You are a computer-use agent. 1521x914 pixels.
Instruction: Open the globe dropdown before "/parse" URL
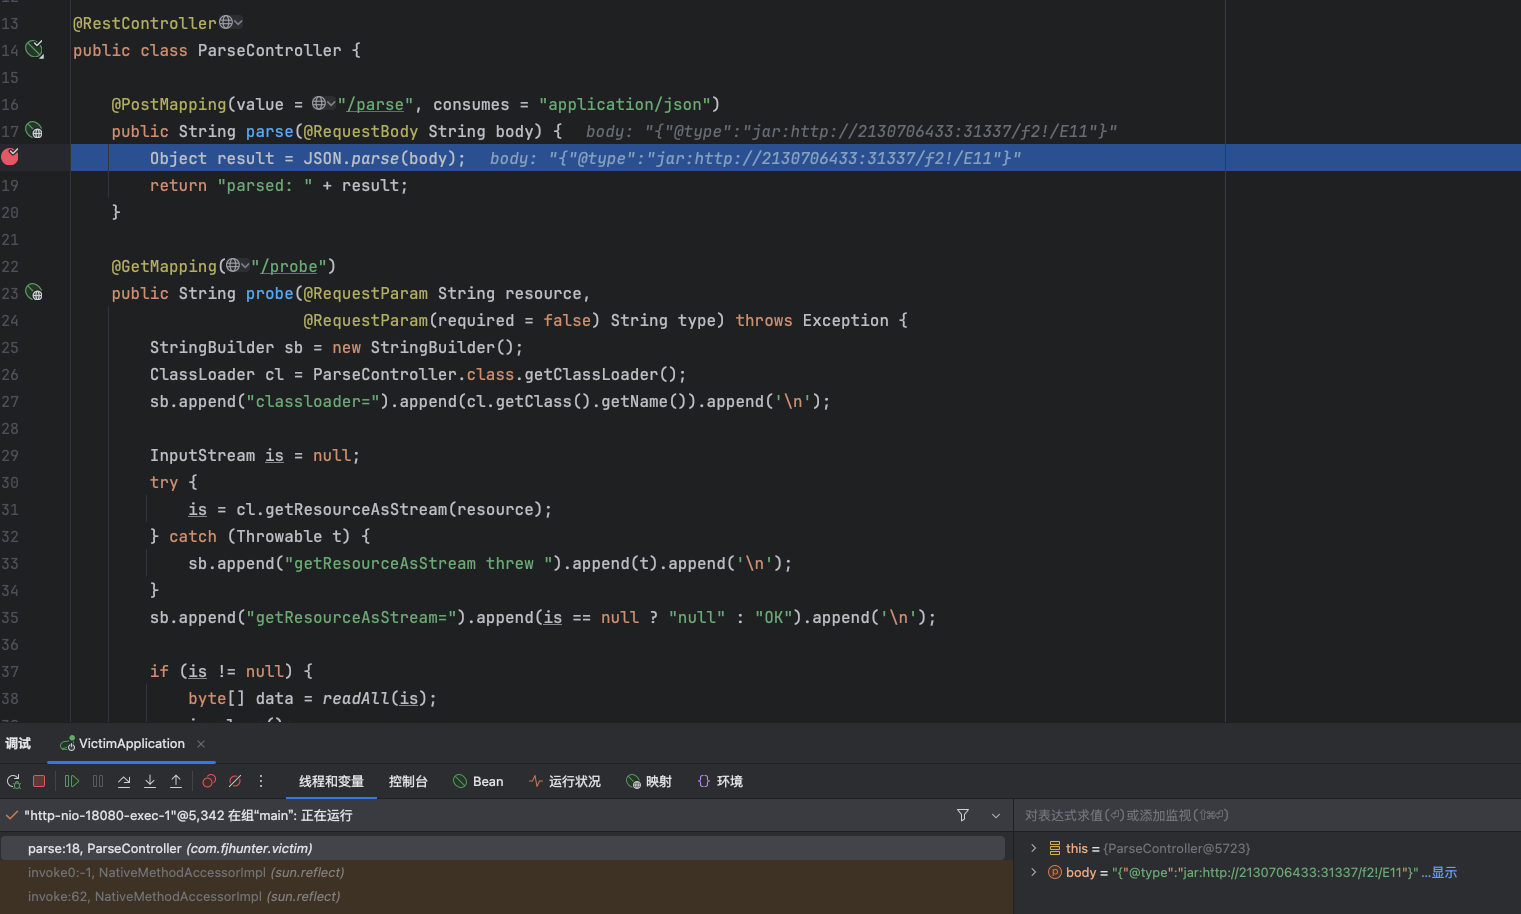[x=324, y=103]
